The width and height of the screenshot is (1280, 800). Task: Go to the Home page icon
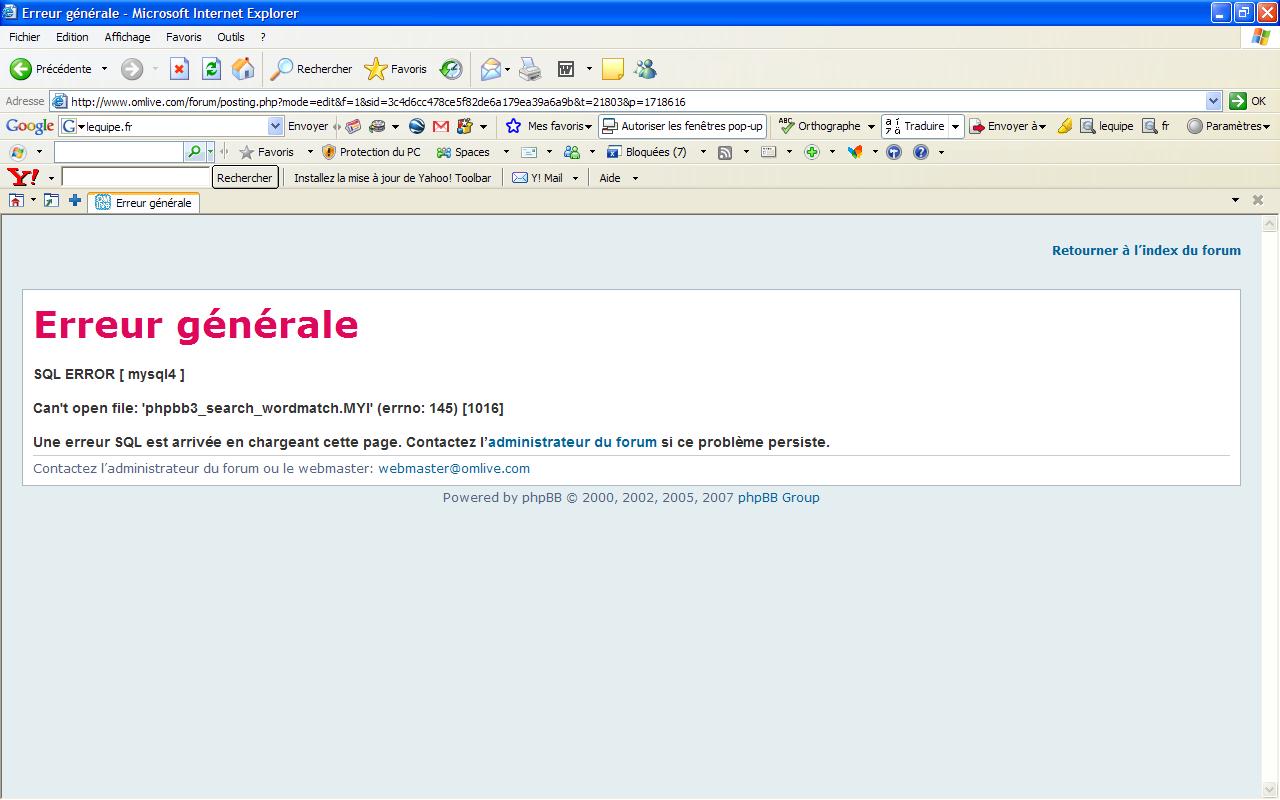pyautogui.click(x=243, y=69)
